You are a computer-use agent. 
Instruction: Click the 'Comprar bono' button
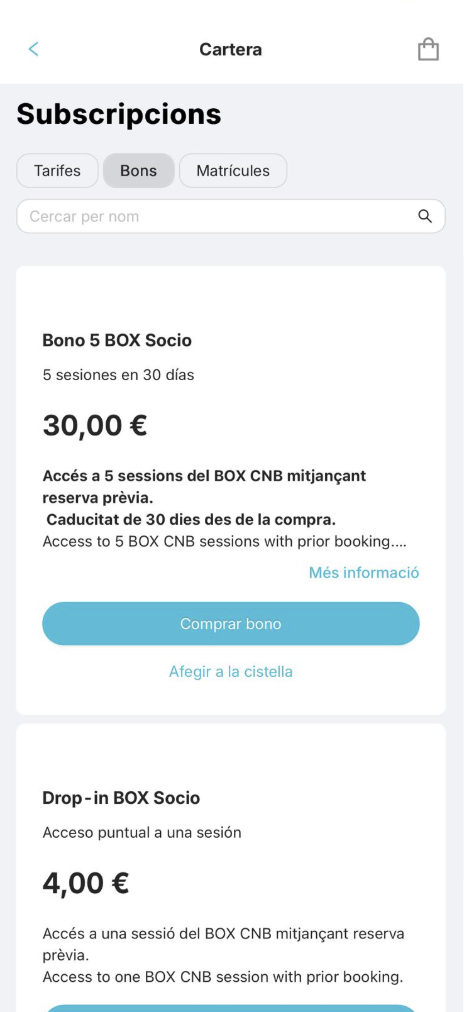pyautogui.click(x=231, y=624)
